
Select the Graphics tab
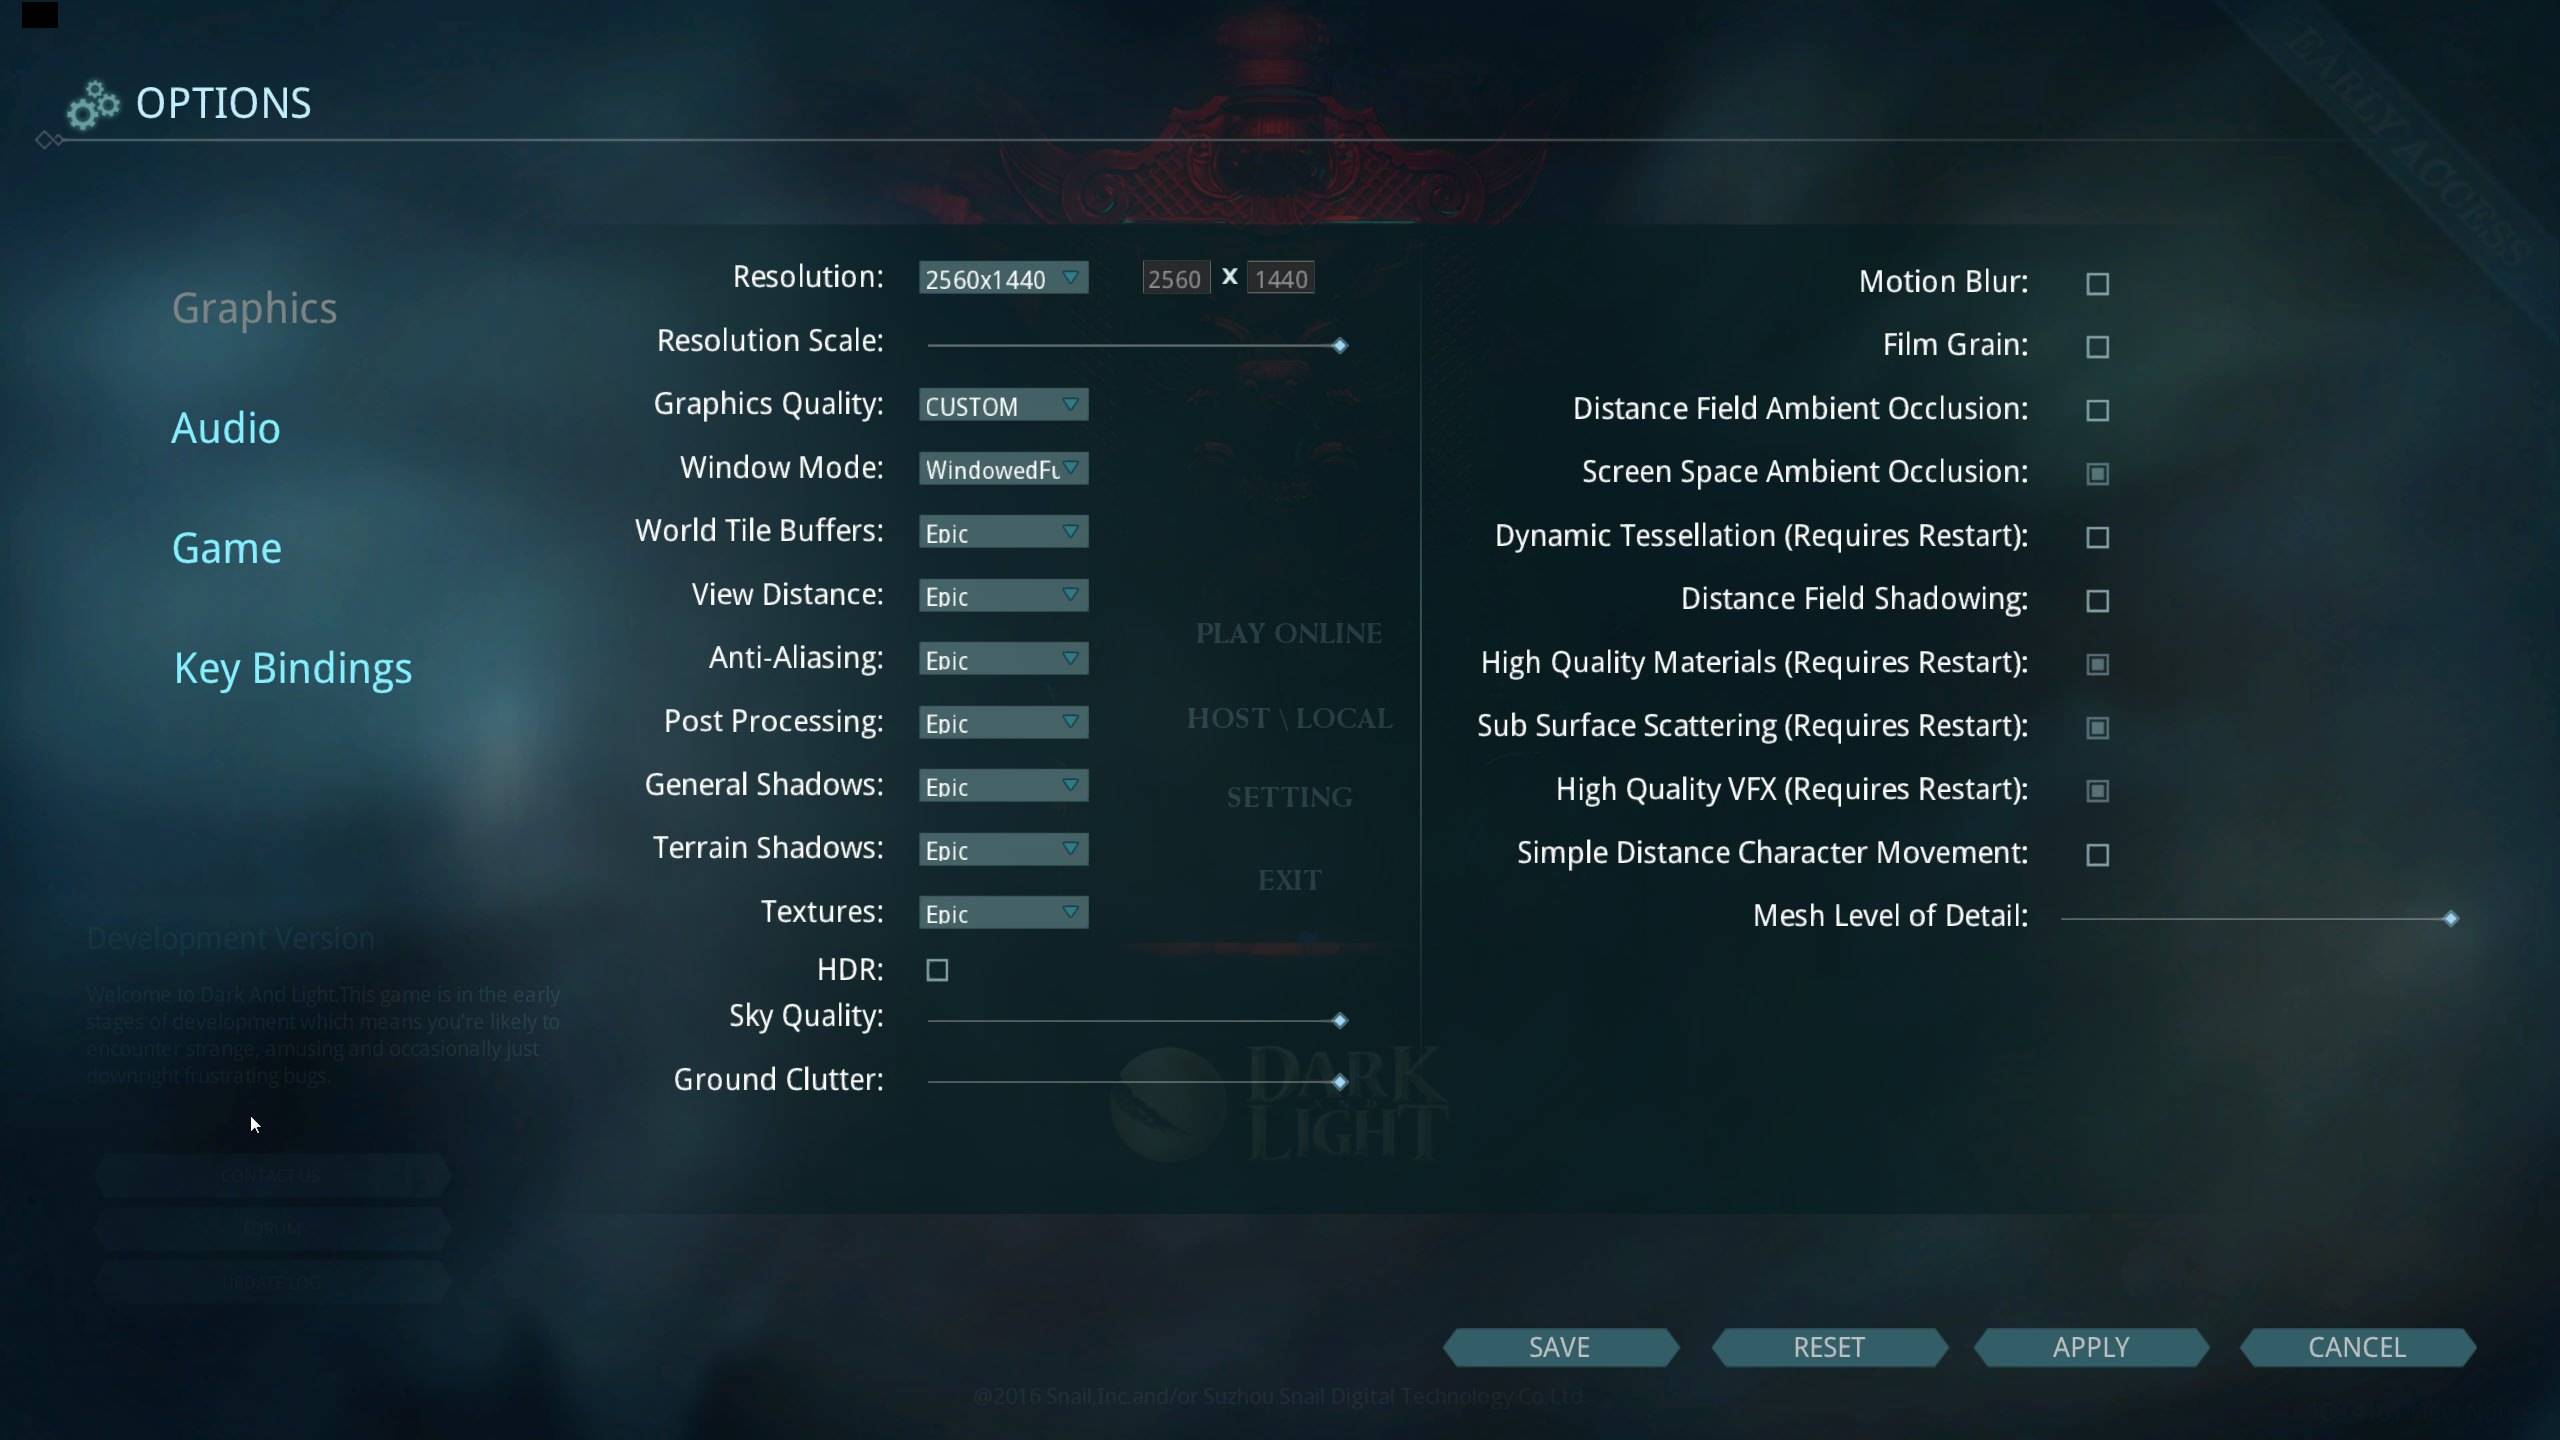[x=253, y=308]
